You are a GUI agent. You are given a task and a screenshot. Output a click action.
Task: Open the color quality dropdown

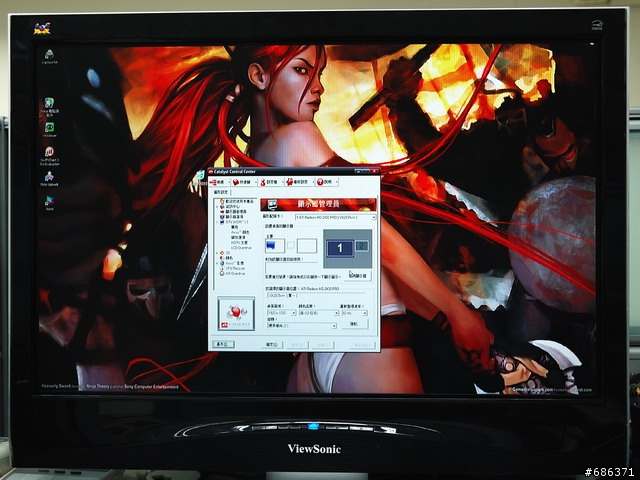[319, 313]
